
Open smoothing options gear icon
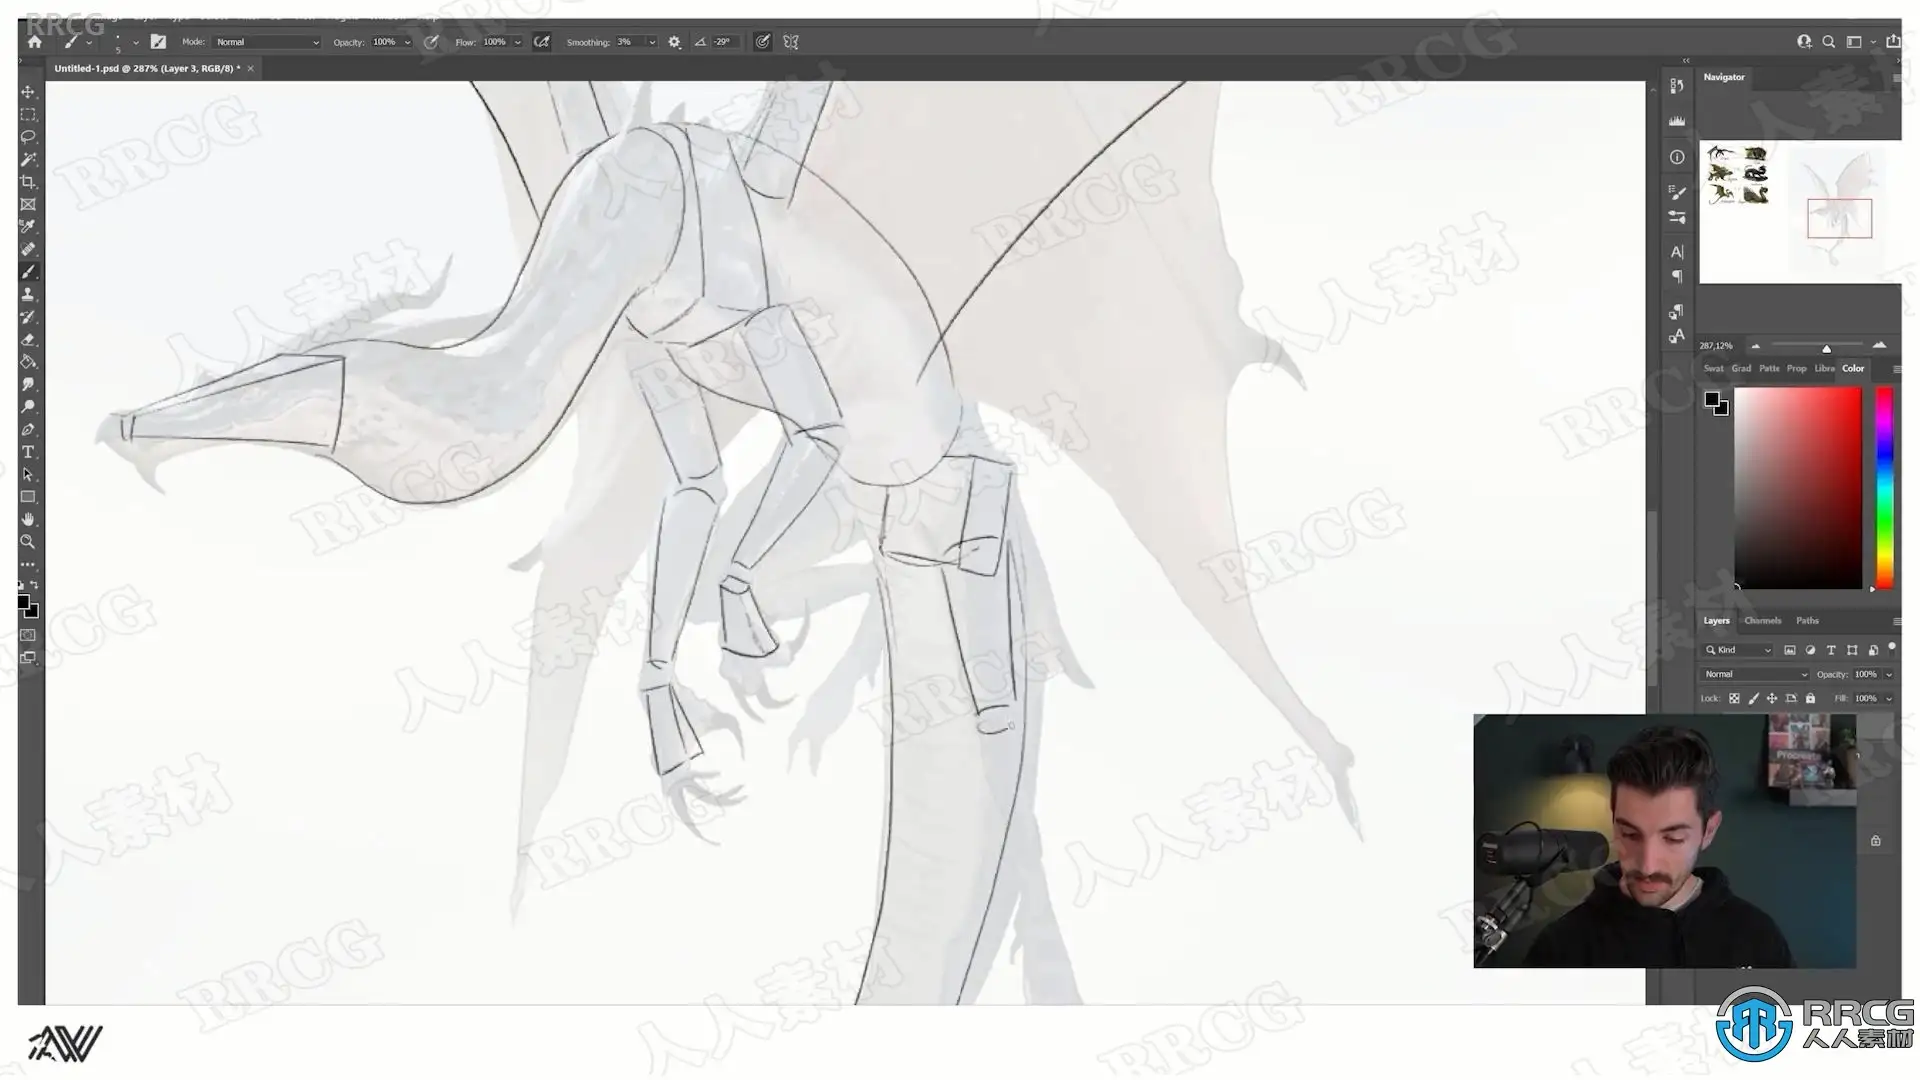click(x=675, y=42)
